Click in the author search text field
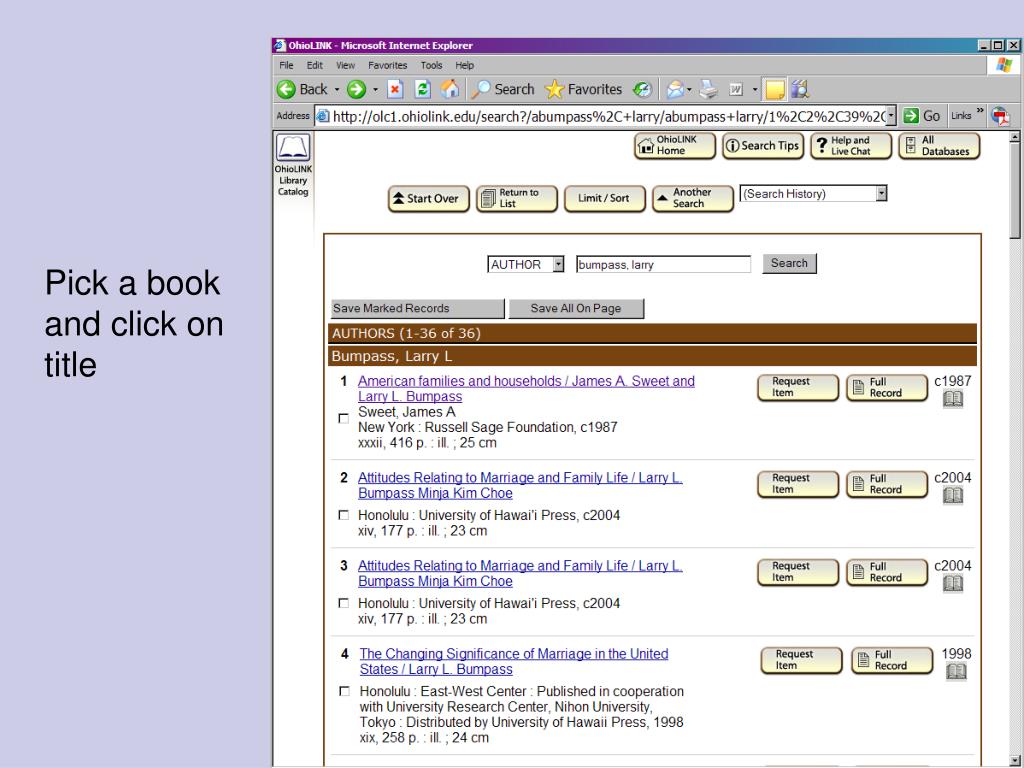The width and height of the screenshot is (1024, 768). [x=663, y=264]
